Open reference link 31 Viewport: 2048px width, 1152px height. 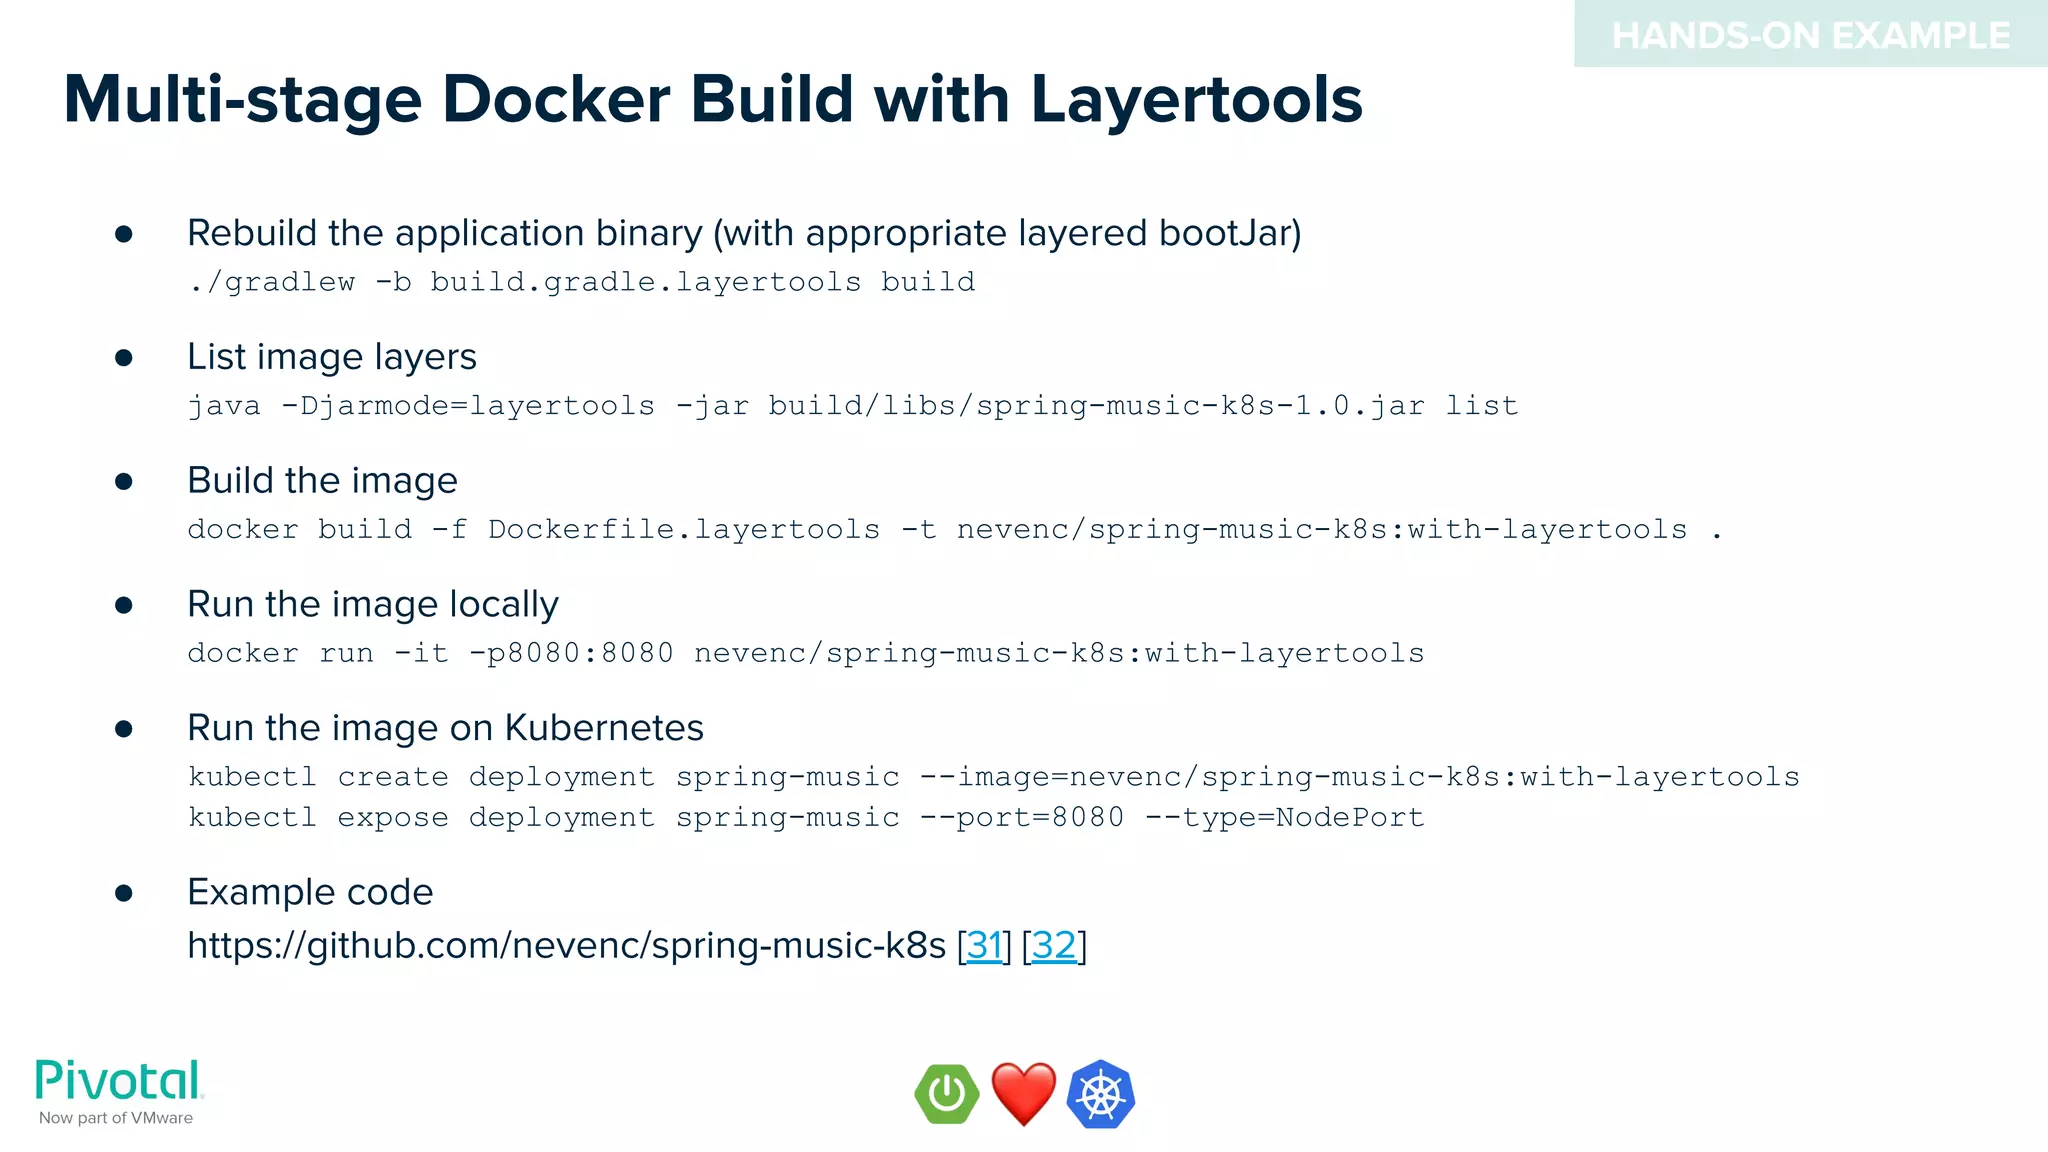pos(984,945)
